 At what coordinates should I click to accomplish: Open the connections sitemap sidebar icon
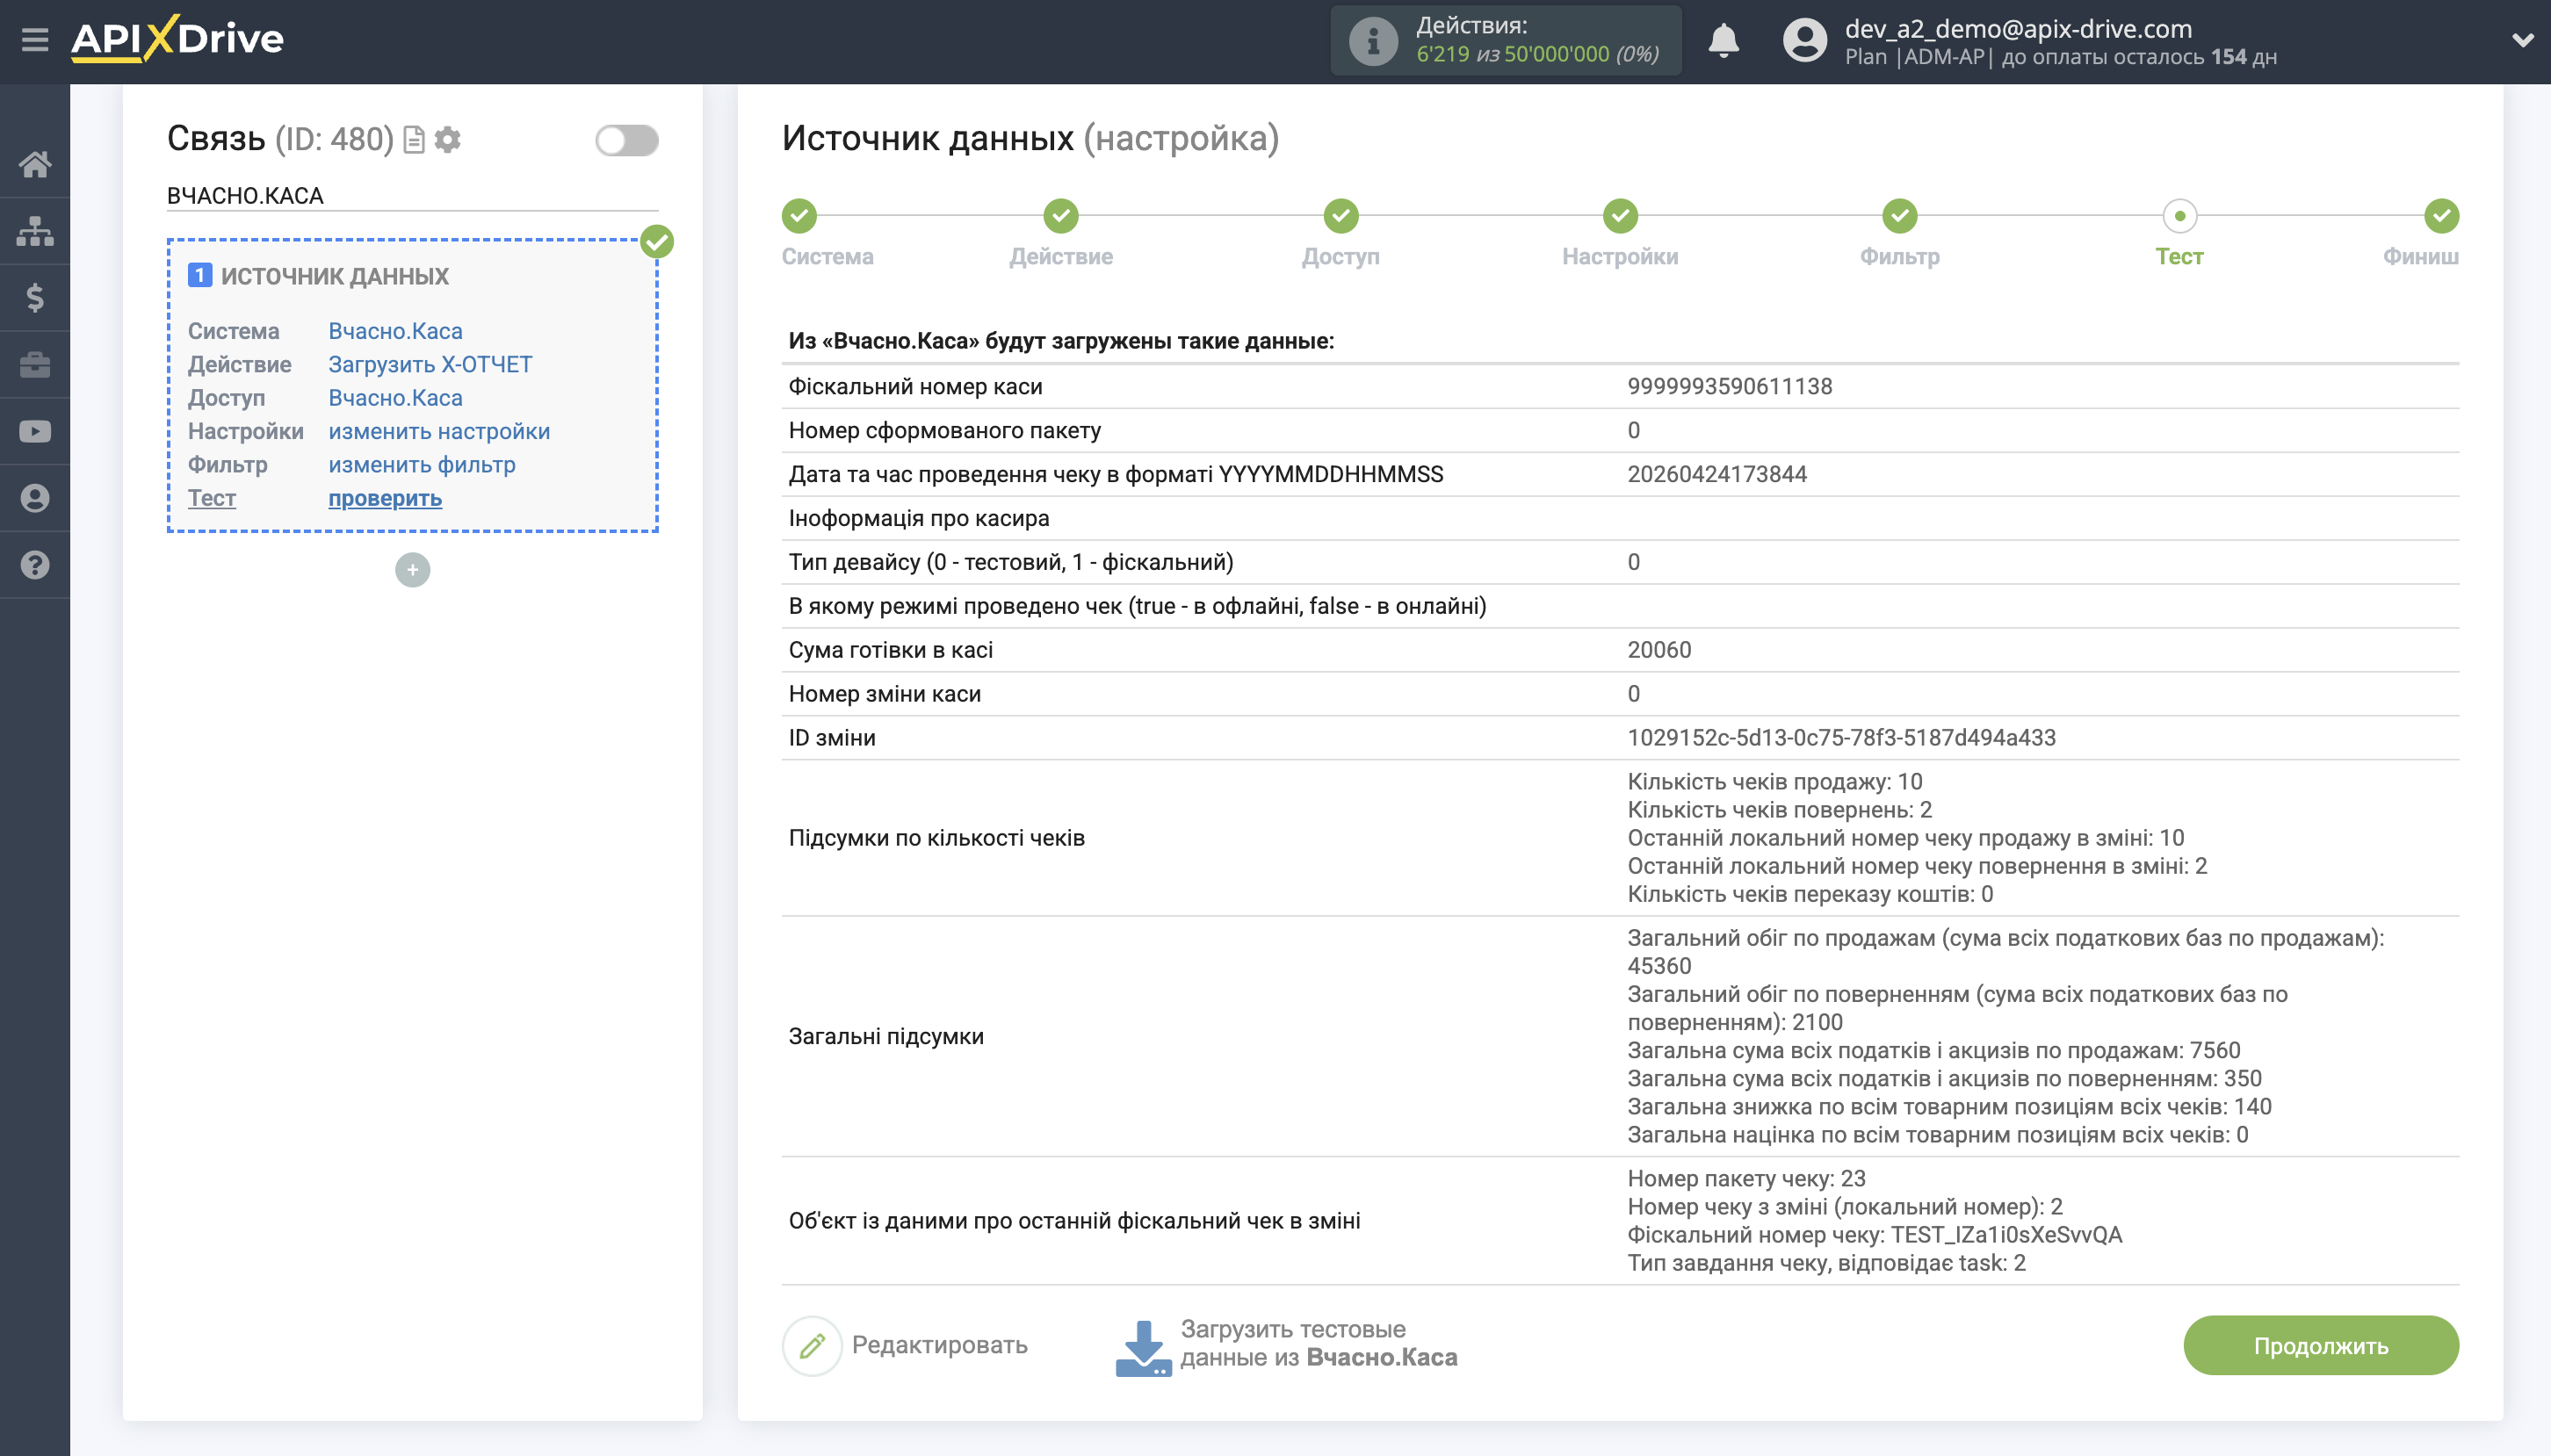[x=35, y=231]
